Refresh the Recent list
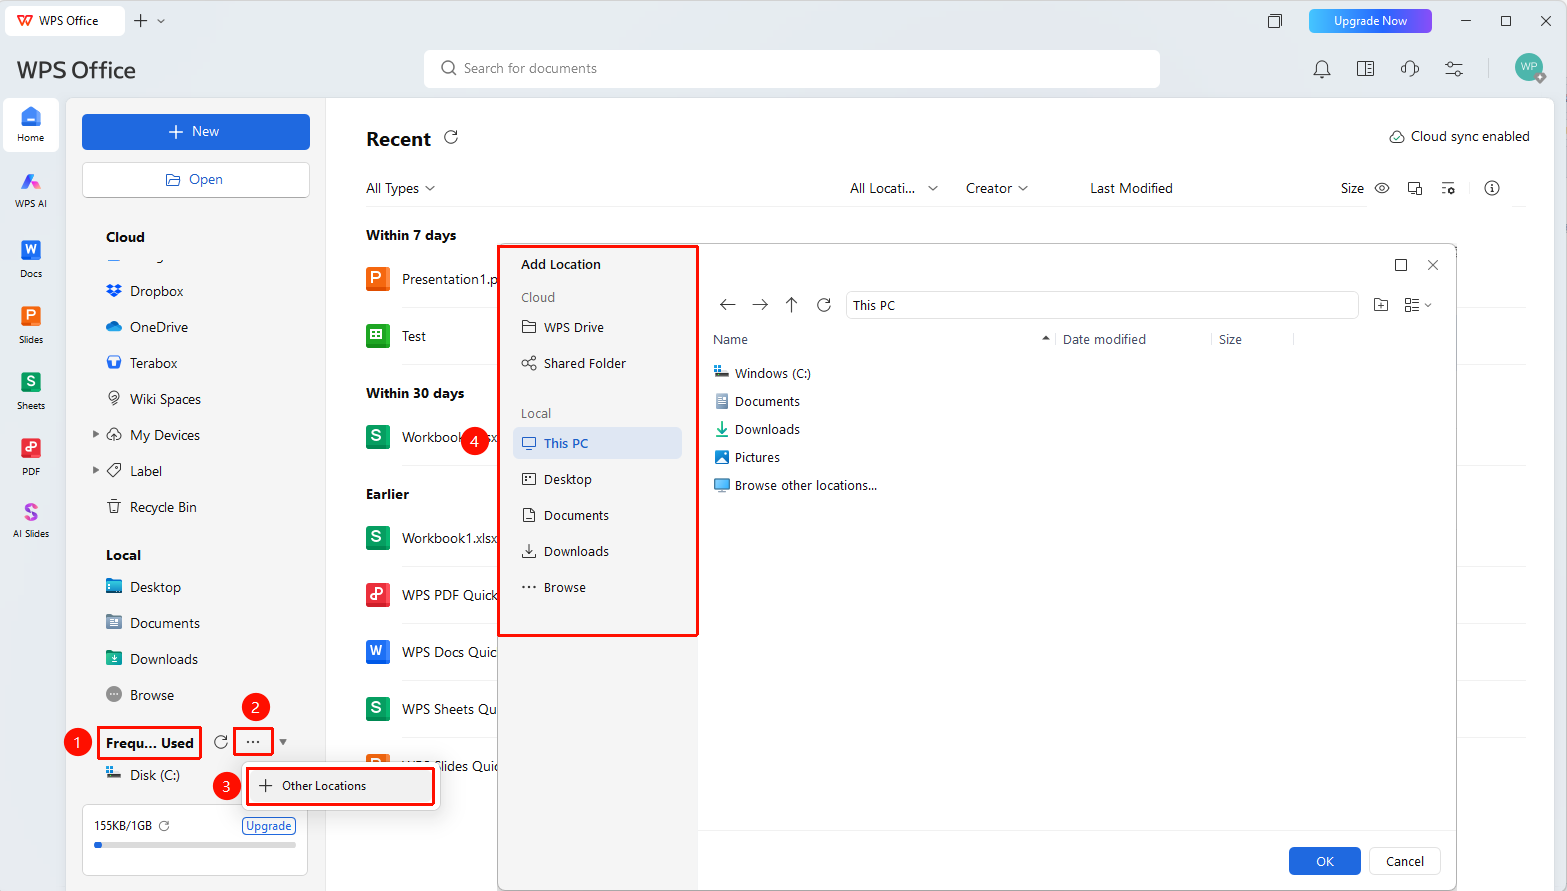 pos(451,137)
